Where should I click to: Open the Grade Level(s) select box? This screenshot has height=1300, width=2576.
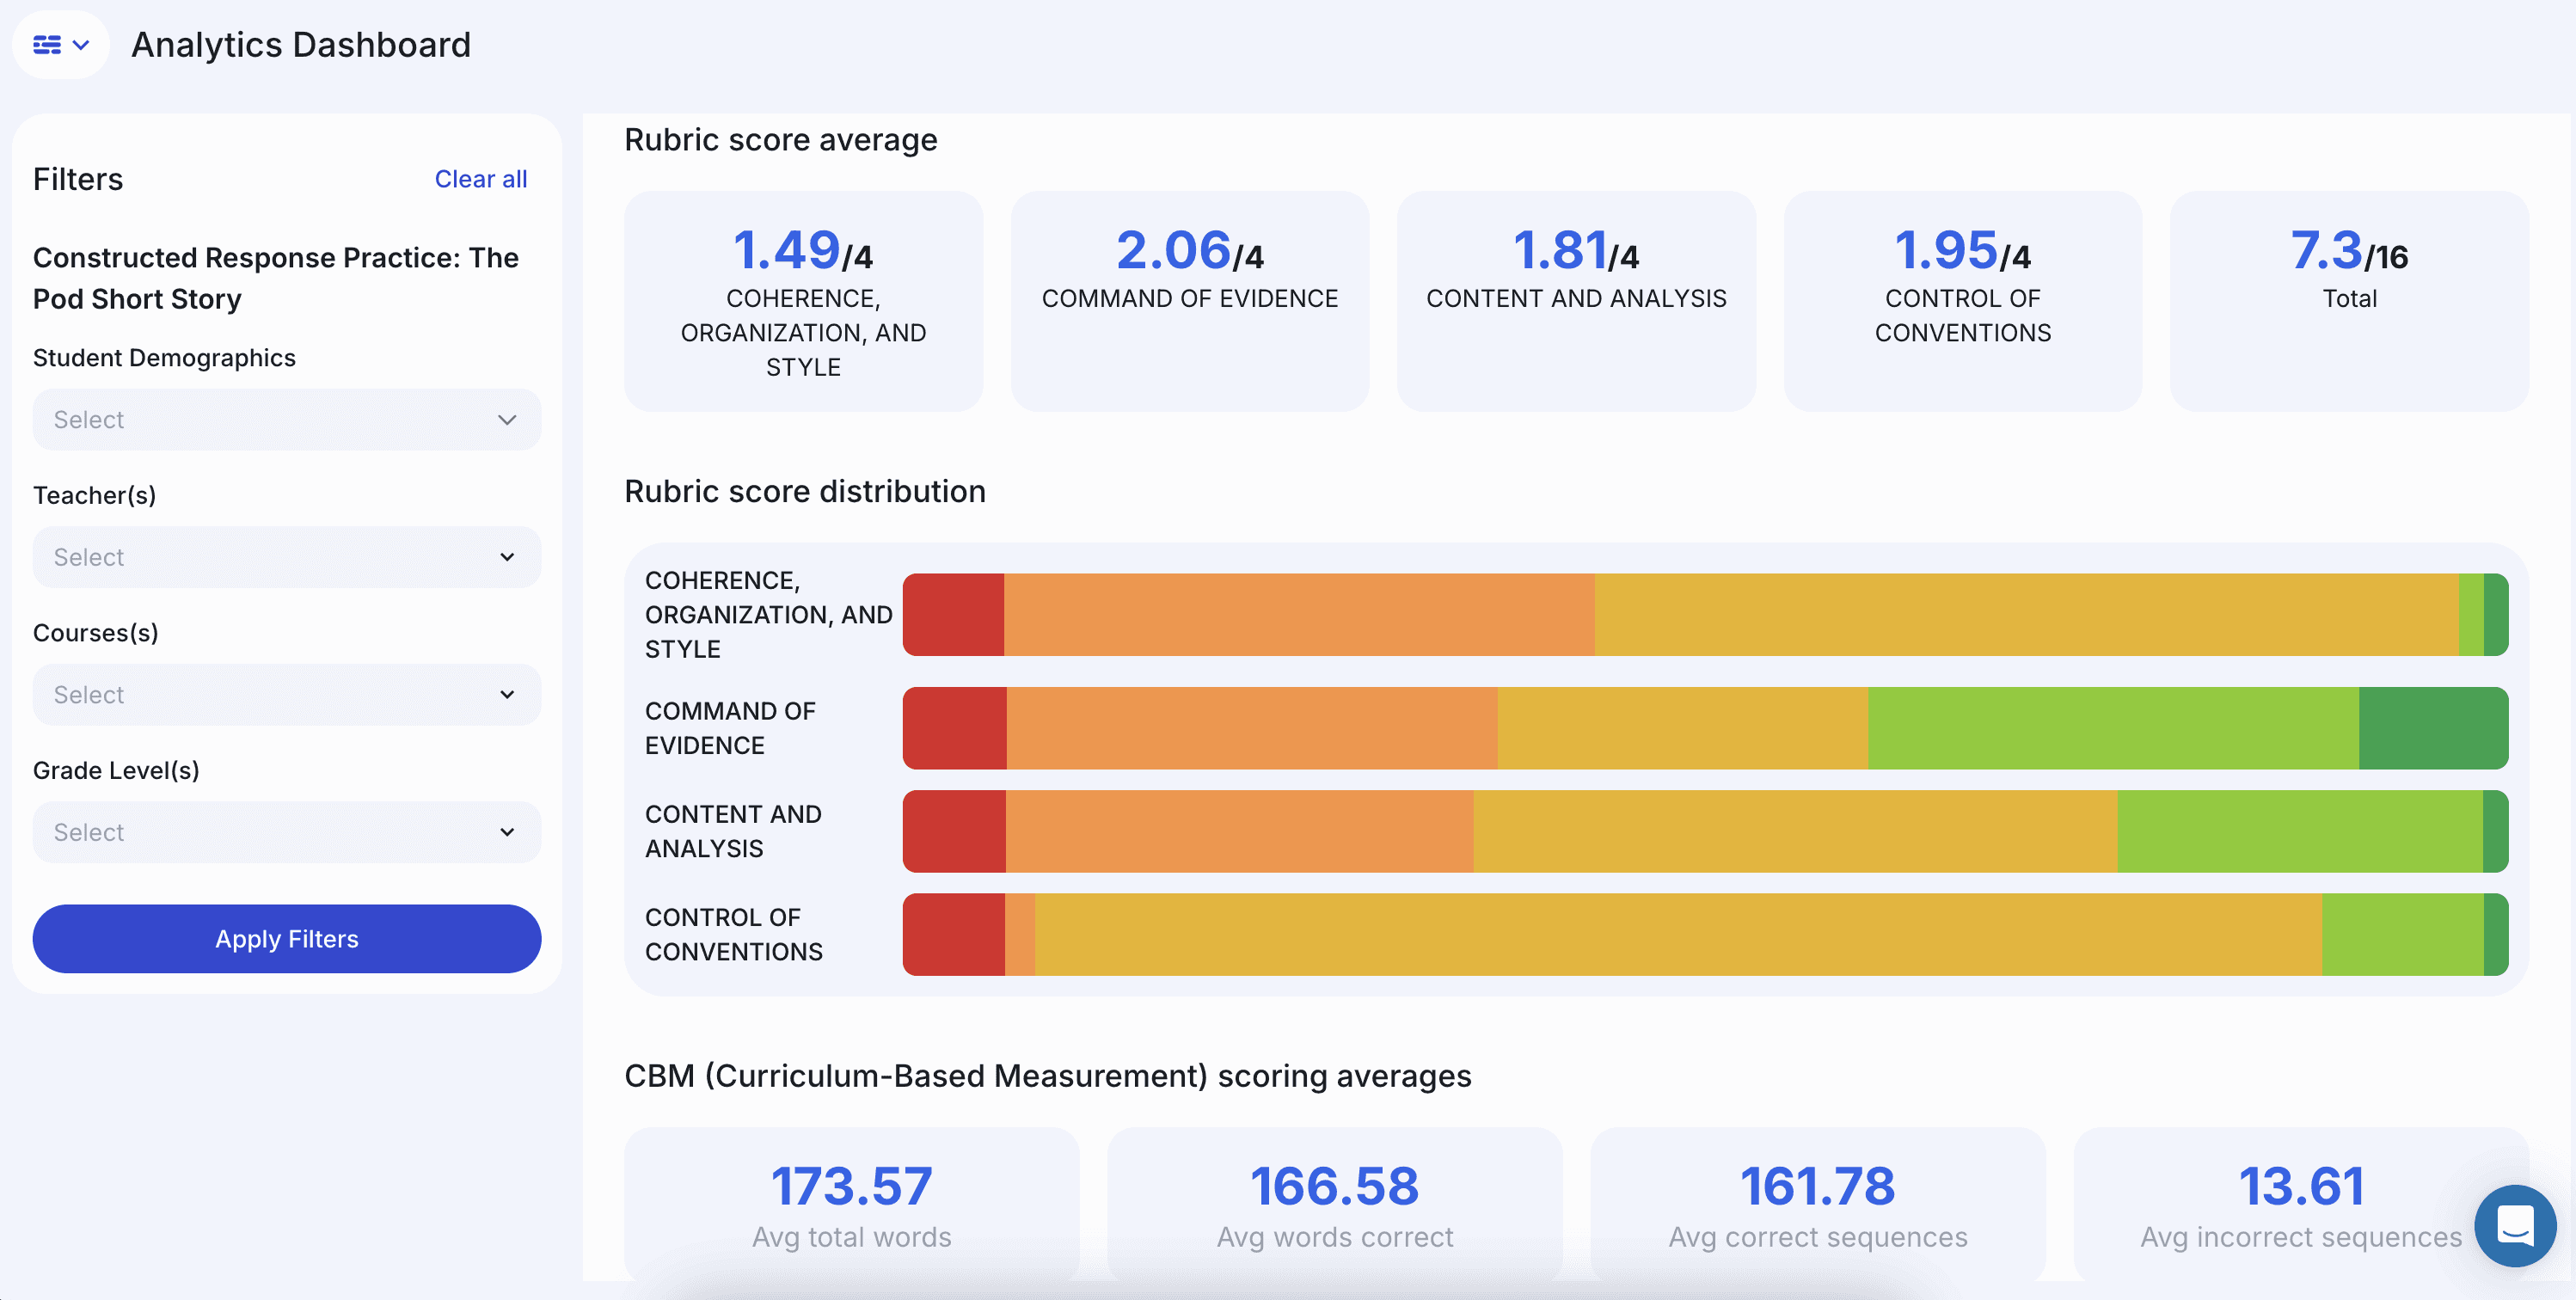coord(270,832)
